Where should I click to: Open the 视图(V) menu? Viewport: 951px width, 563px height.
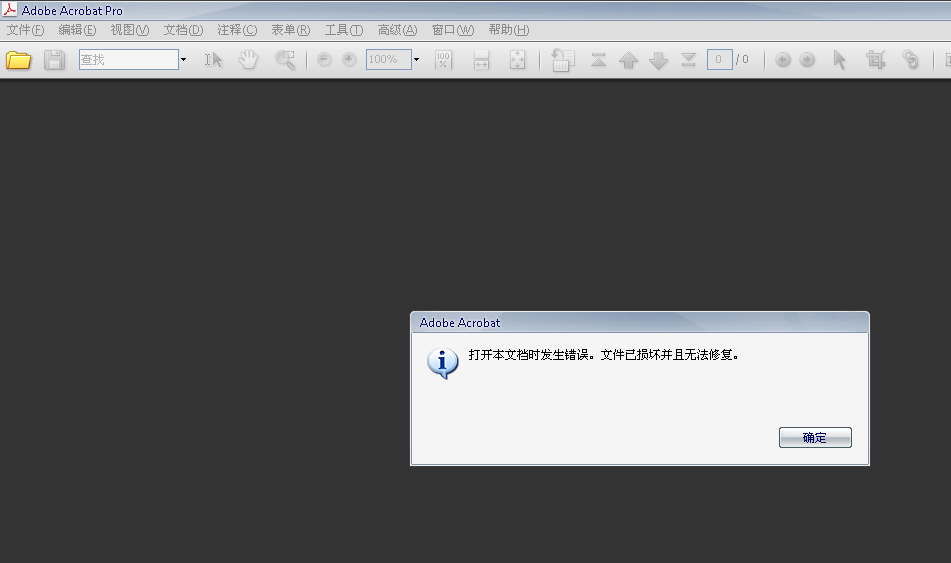[130, 30]
